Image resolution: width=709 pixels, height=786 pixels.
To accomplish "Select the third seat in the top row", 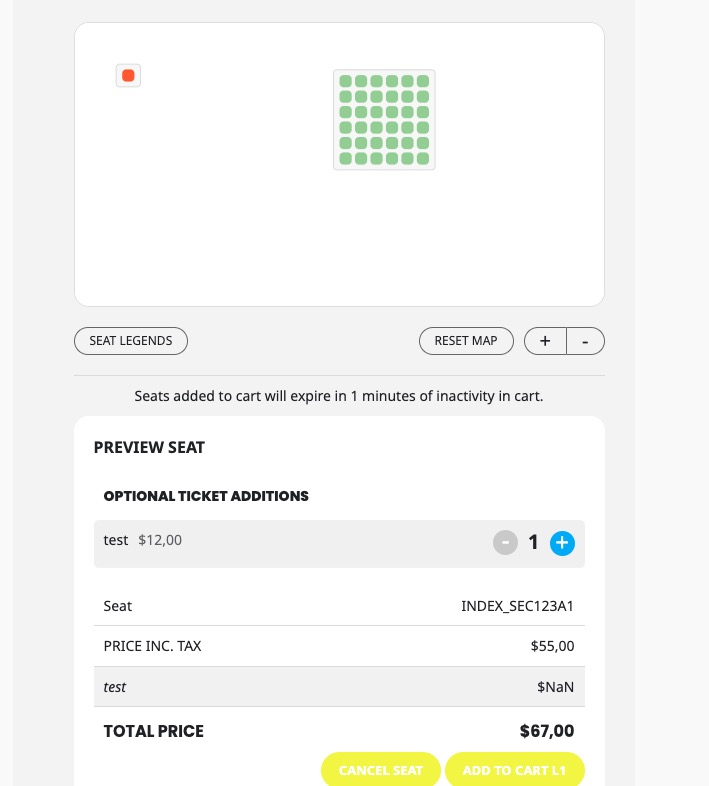I will tap(377, 81).
